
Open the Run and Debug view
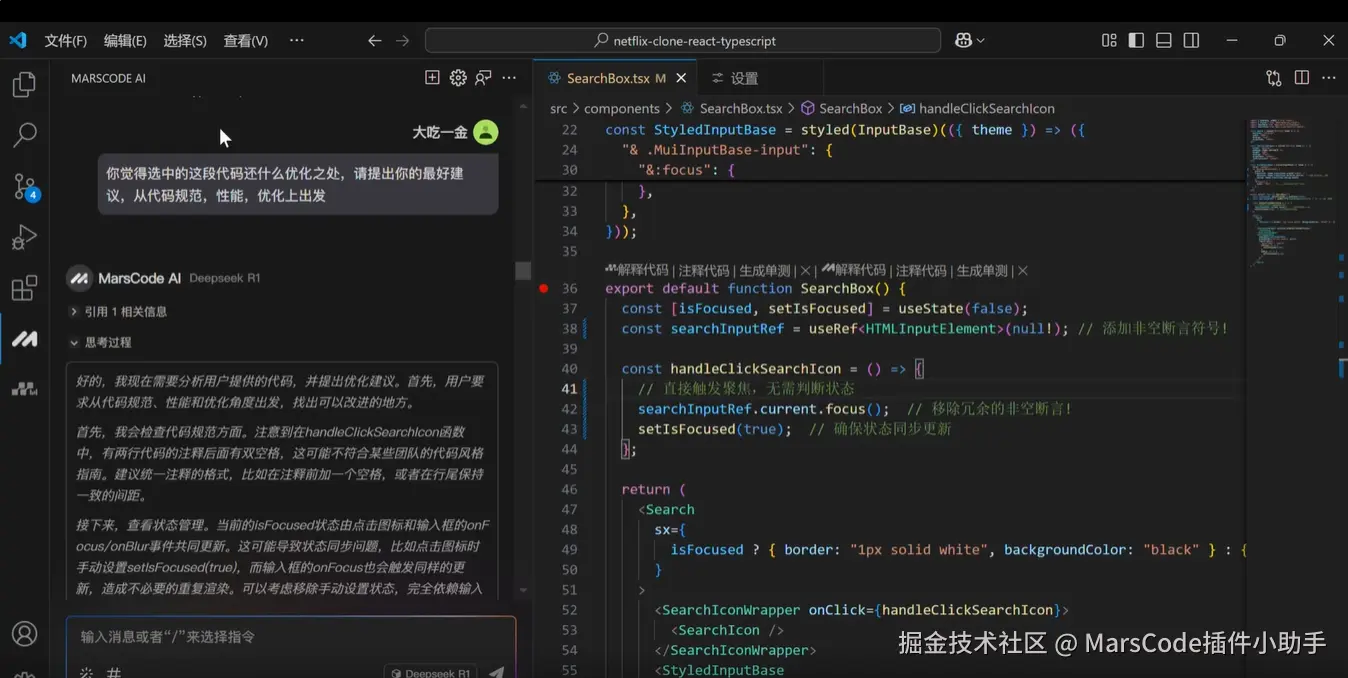pyautogui.click(x=24, y=237)
